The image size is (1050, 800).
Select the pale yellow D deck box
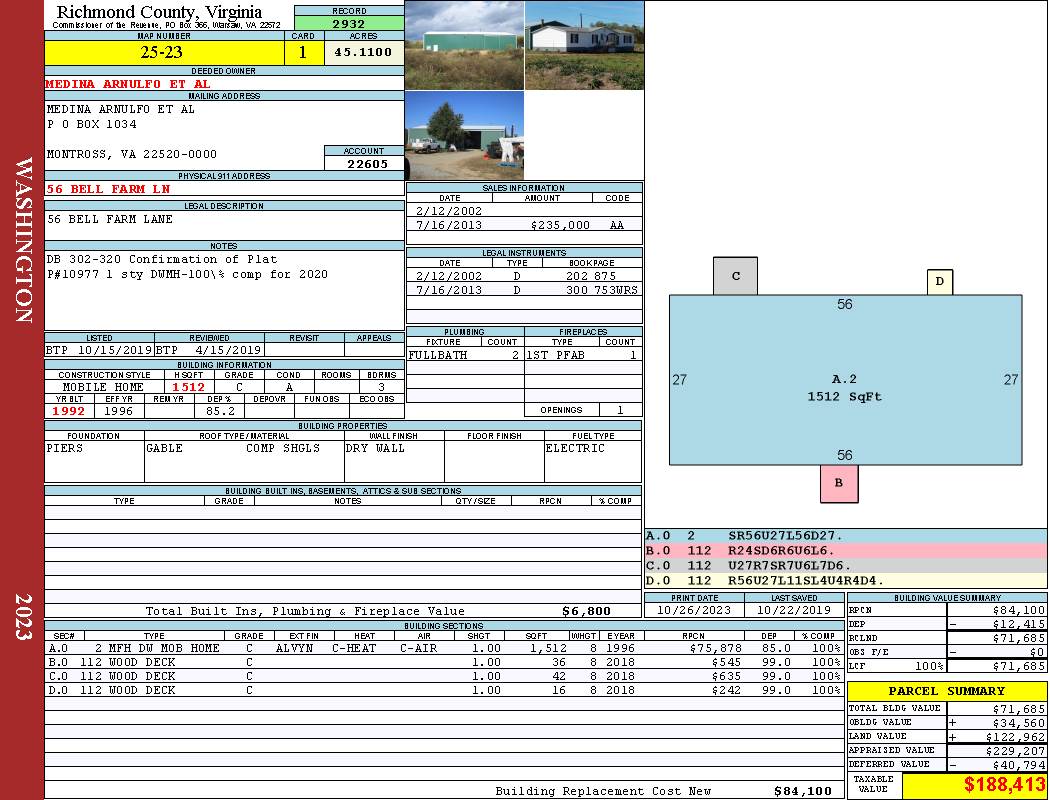point(940,282)
